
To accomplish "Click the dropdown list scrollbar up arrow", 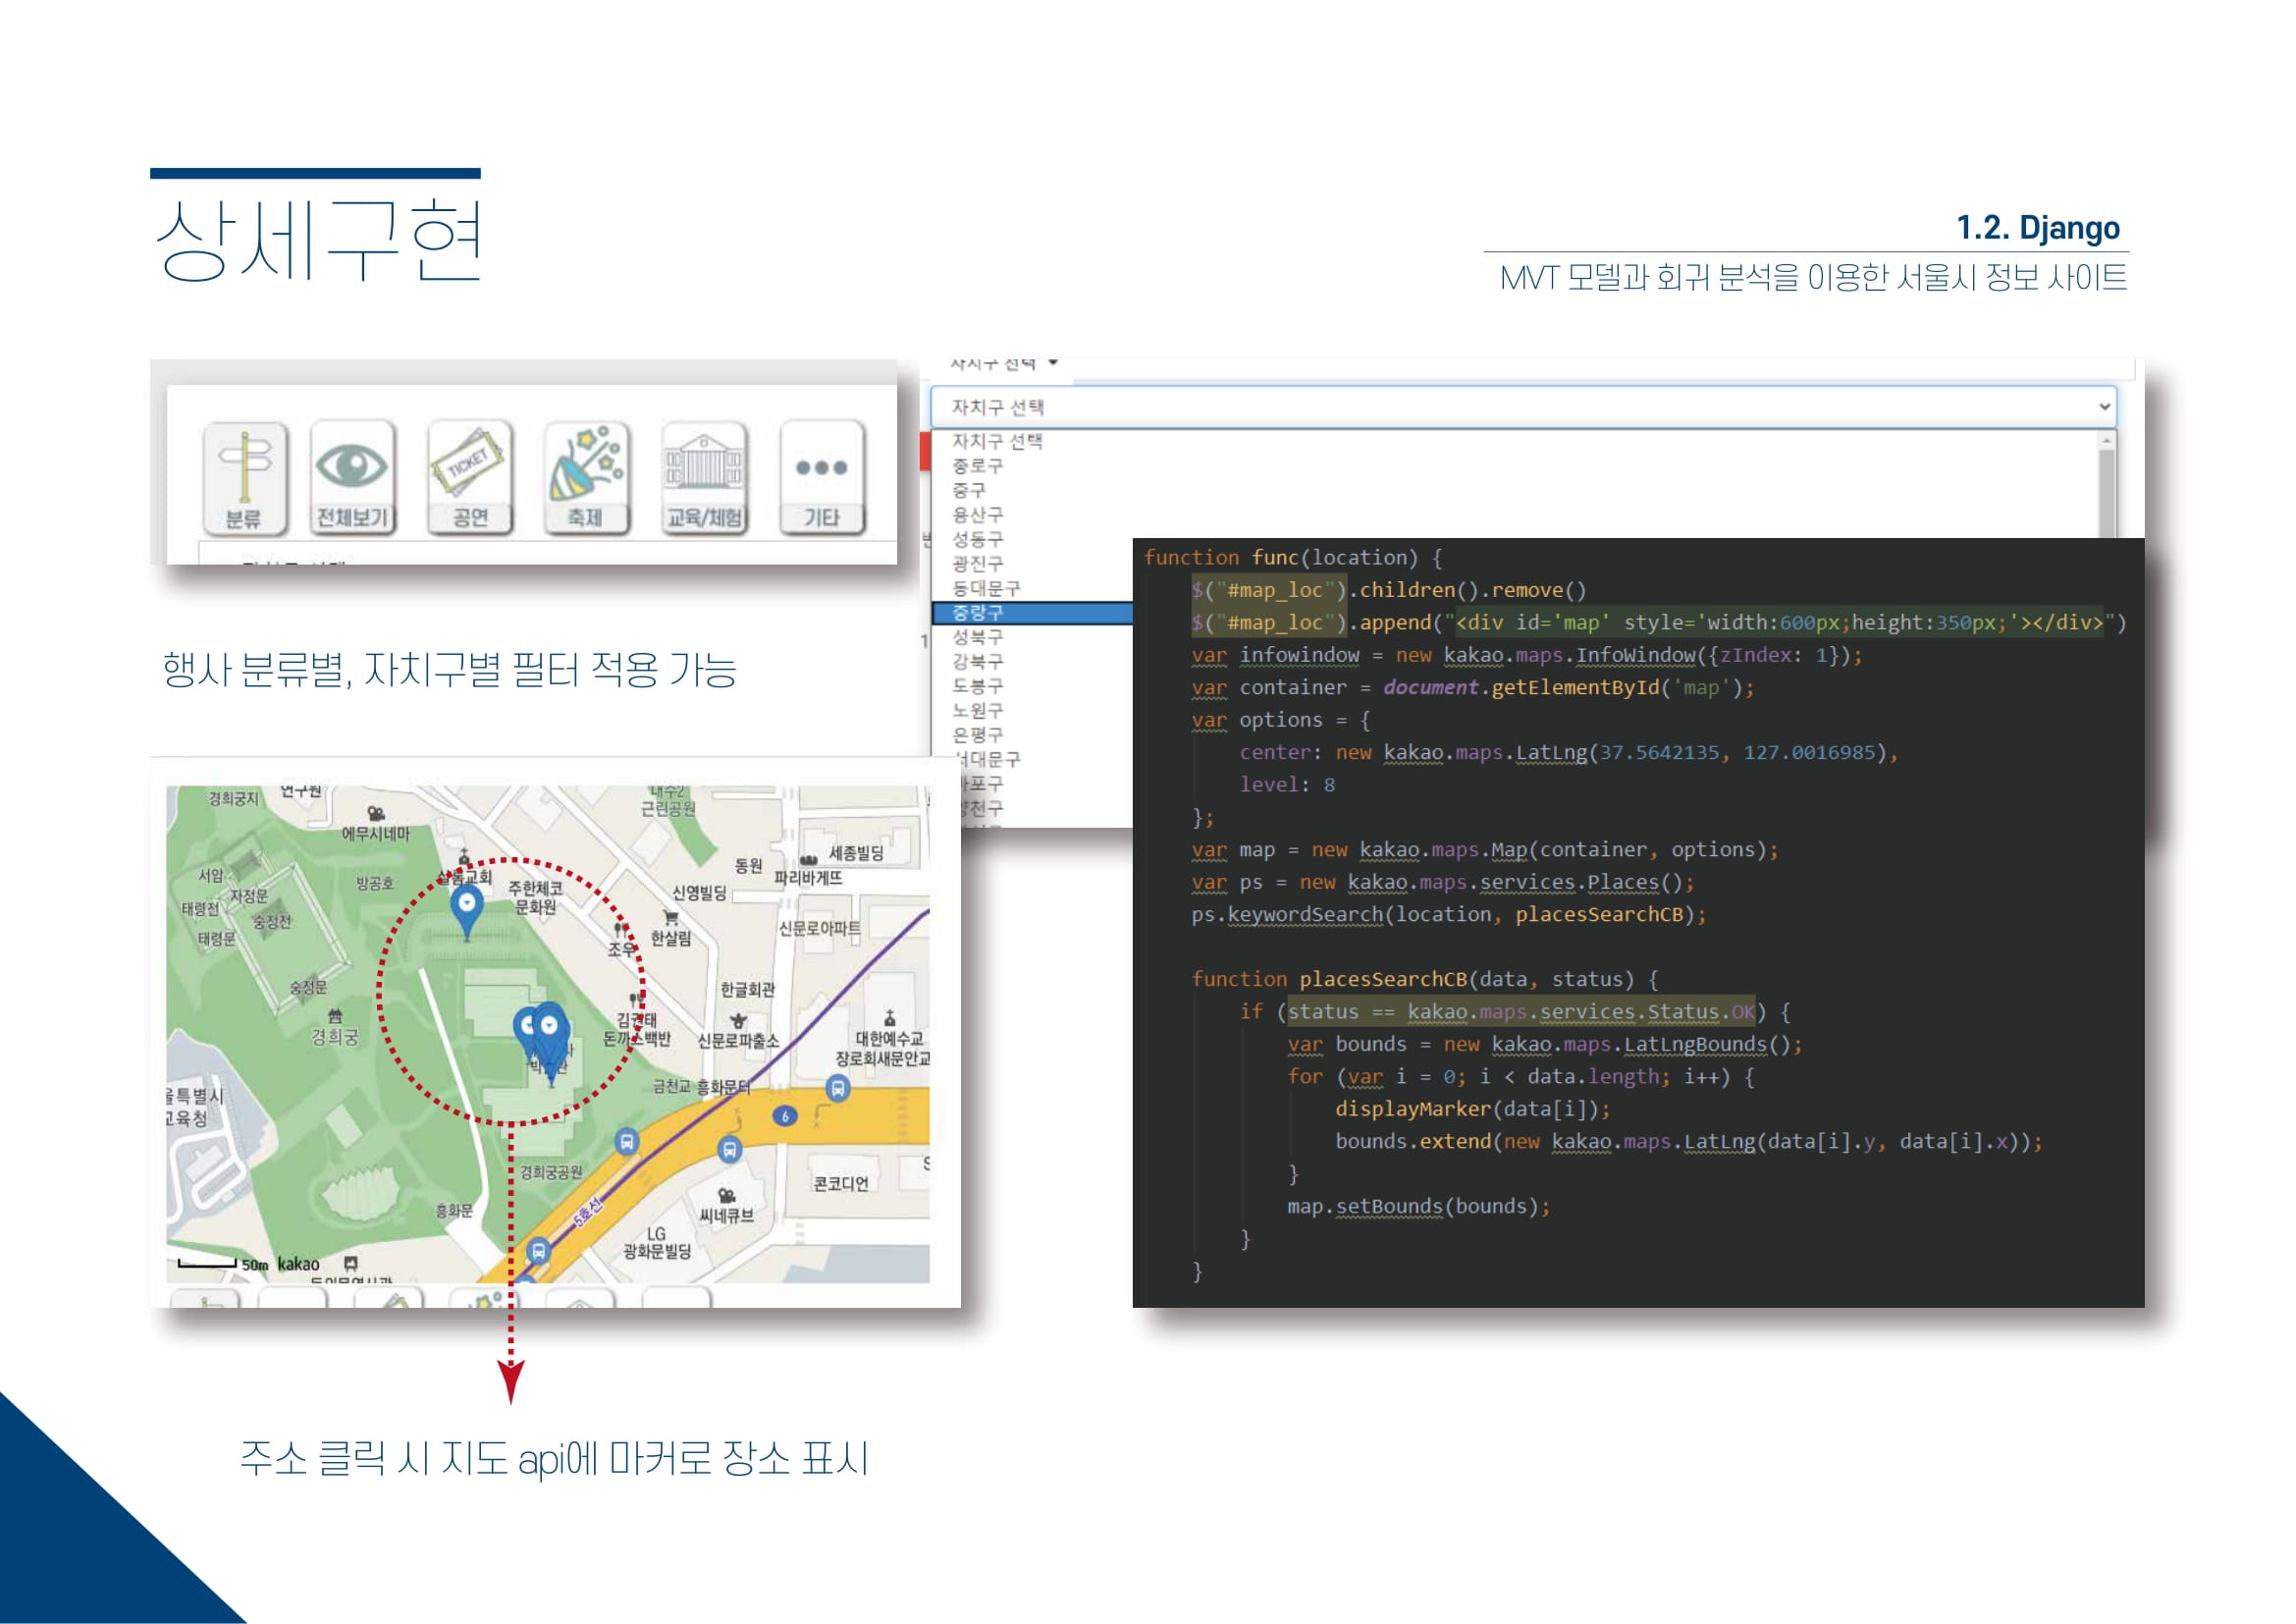I will pyautogui.click(x=2107, y=440).
